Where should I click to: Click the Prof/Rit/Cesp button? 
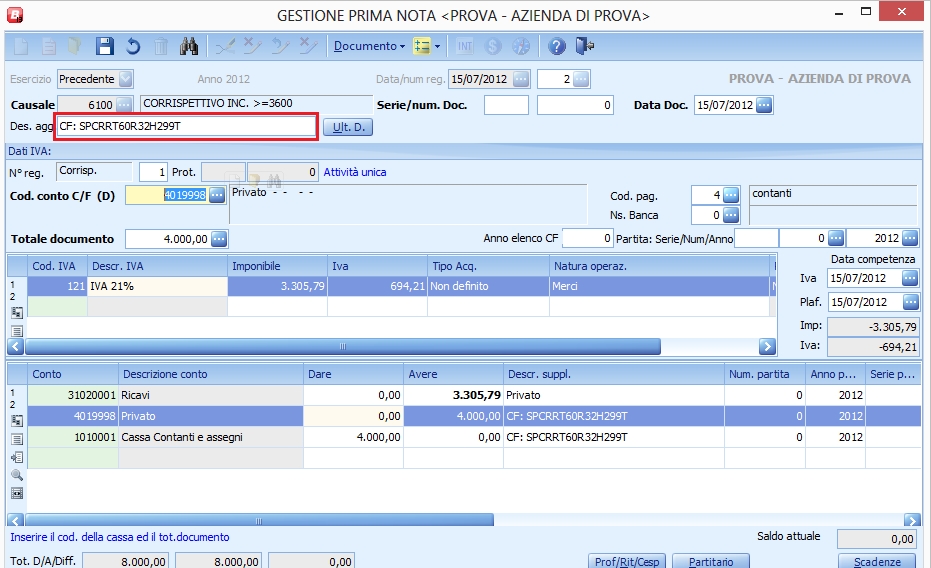(x=626, y=561)
